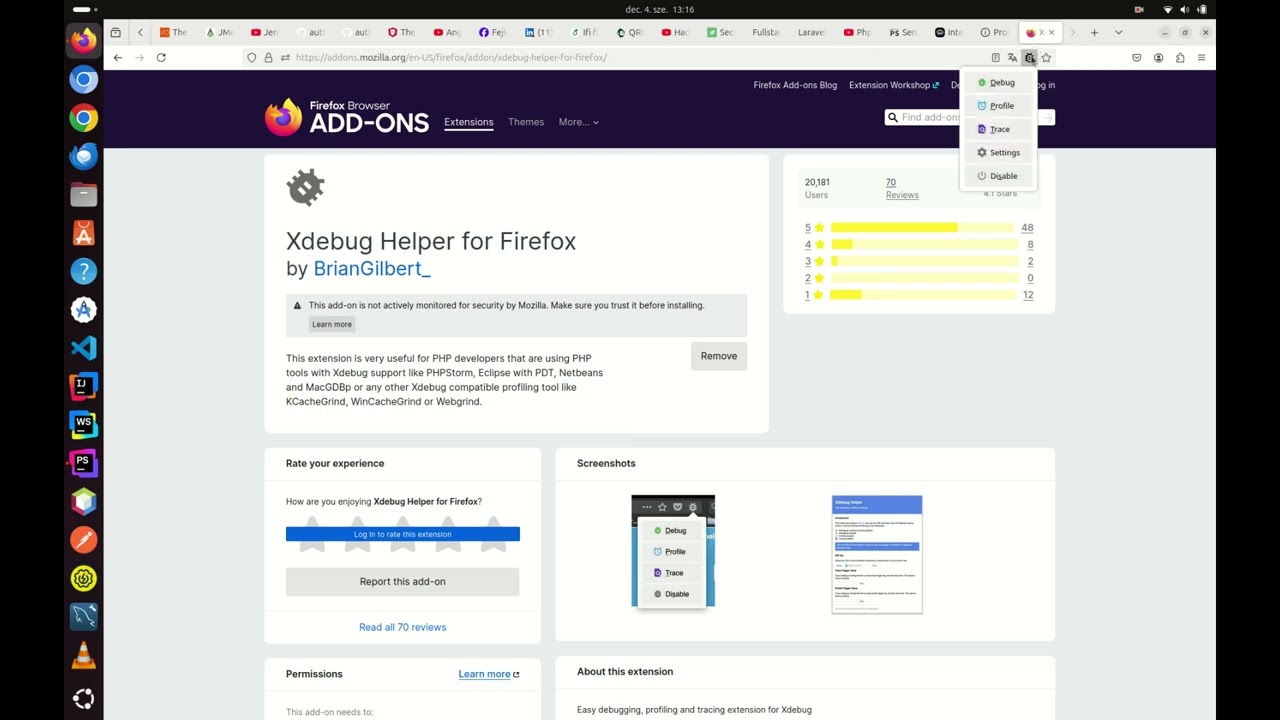1280x720 pixels.
Task: Switch to the Extensions nav tab
Action: pyautogui.click(x=469, y=122)
